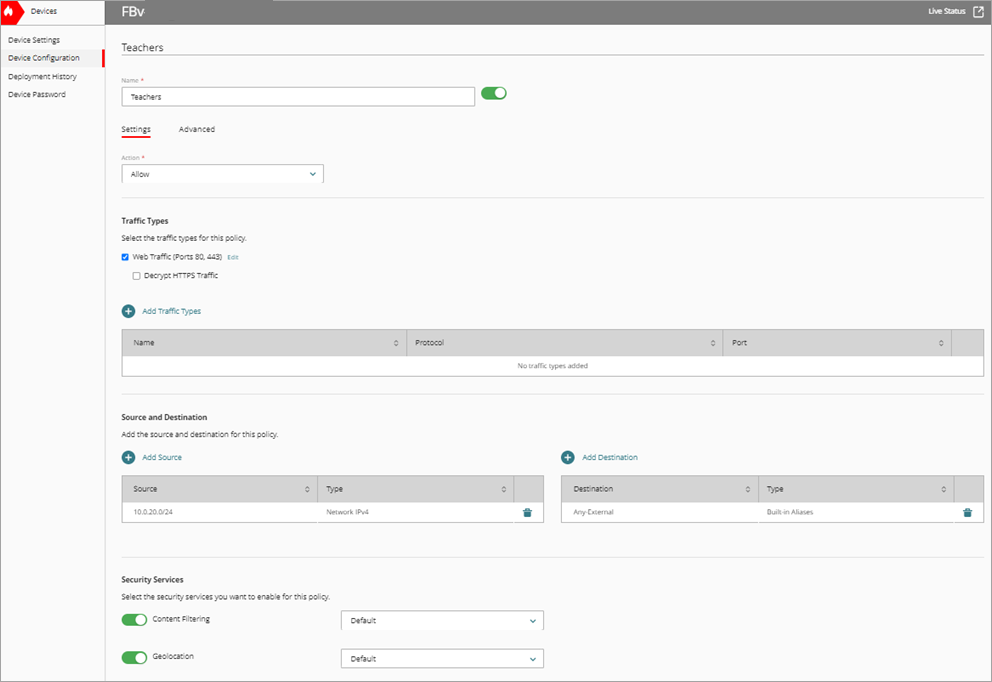Image resolution: width=992 pixels, height=682 pixels.
Task: Check the Decrypt HTTPS Traffic checkbox
Action: coord(136,275)
